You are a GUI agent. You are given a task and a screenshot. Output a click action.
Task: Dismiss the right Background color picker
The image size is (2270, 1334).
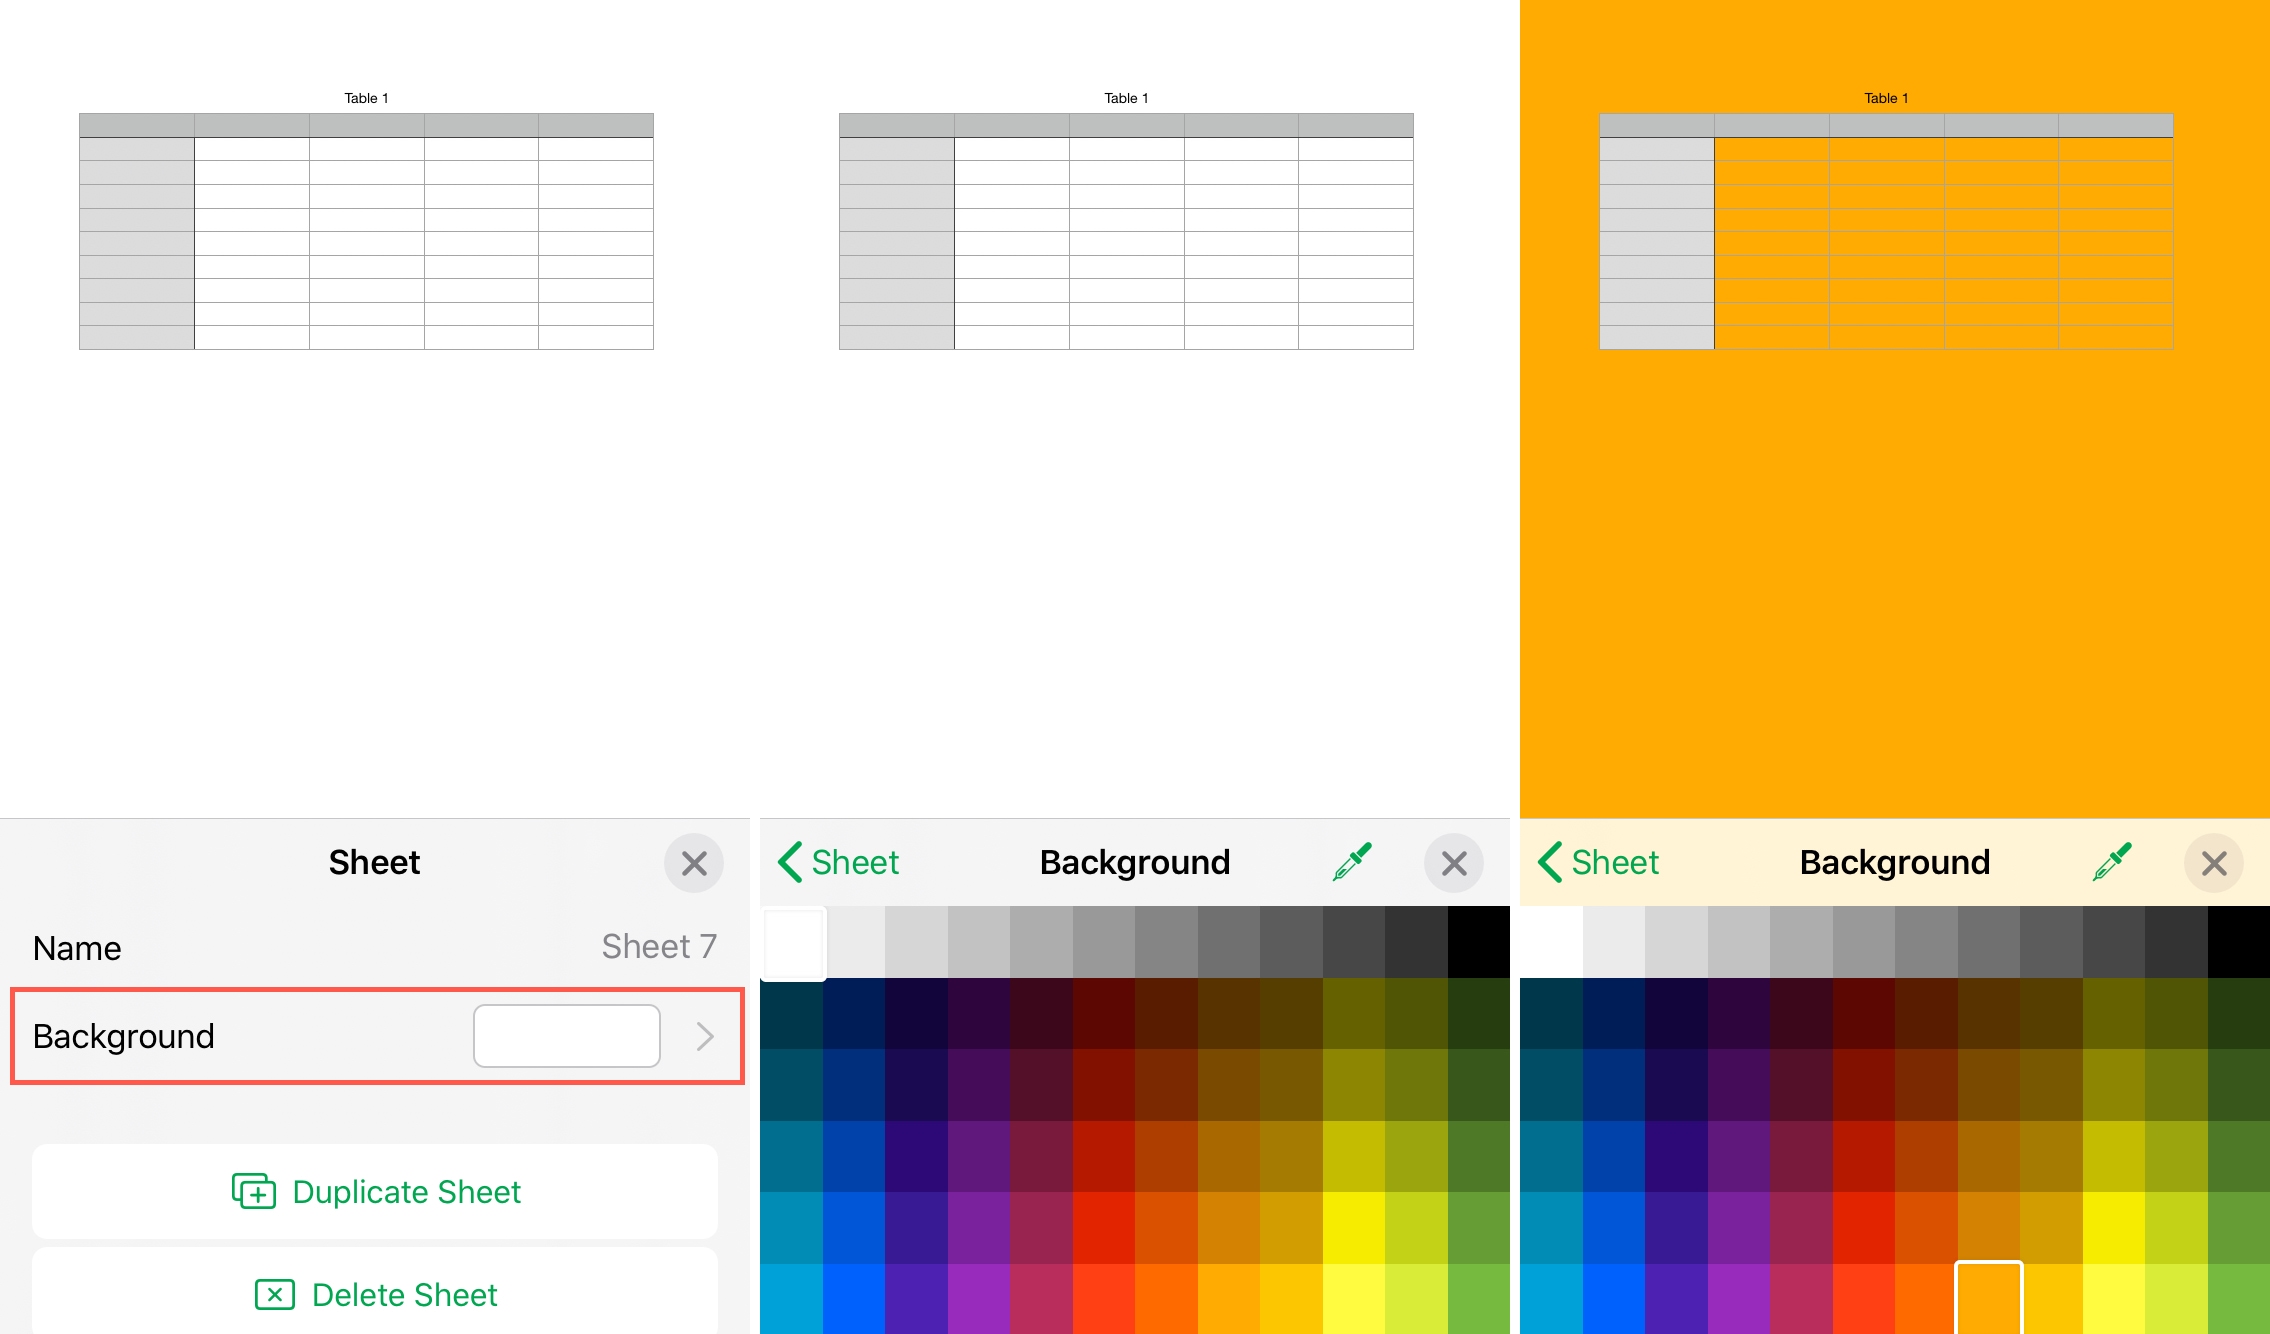(x=2214, y=862)
